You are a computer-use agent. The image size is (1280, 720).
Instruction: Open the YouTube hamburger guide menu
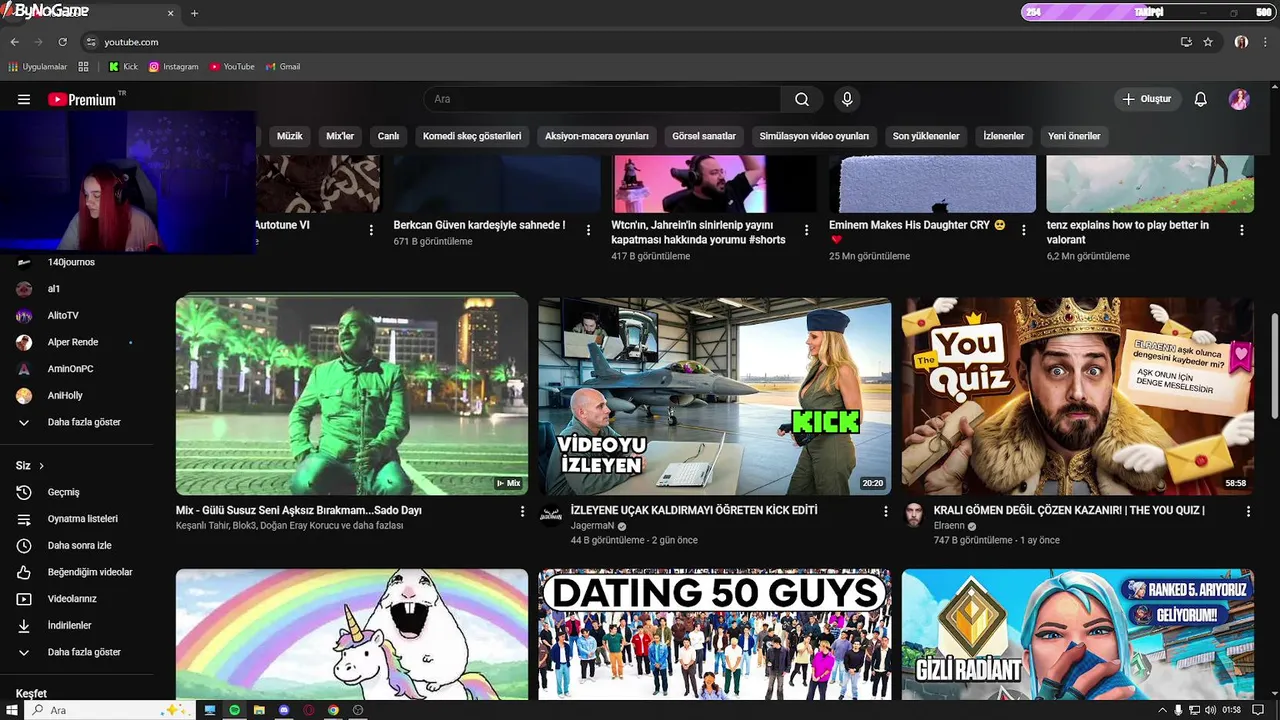point(24,100)
